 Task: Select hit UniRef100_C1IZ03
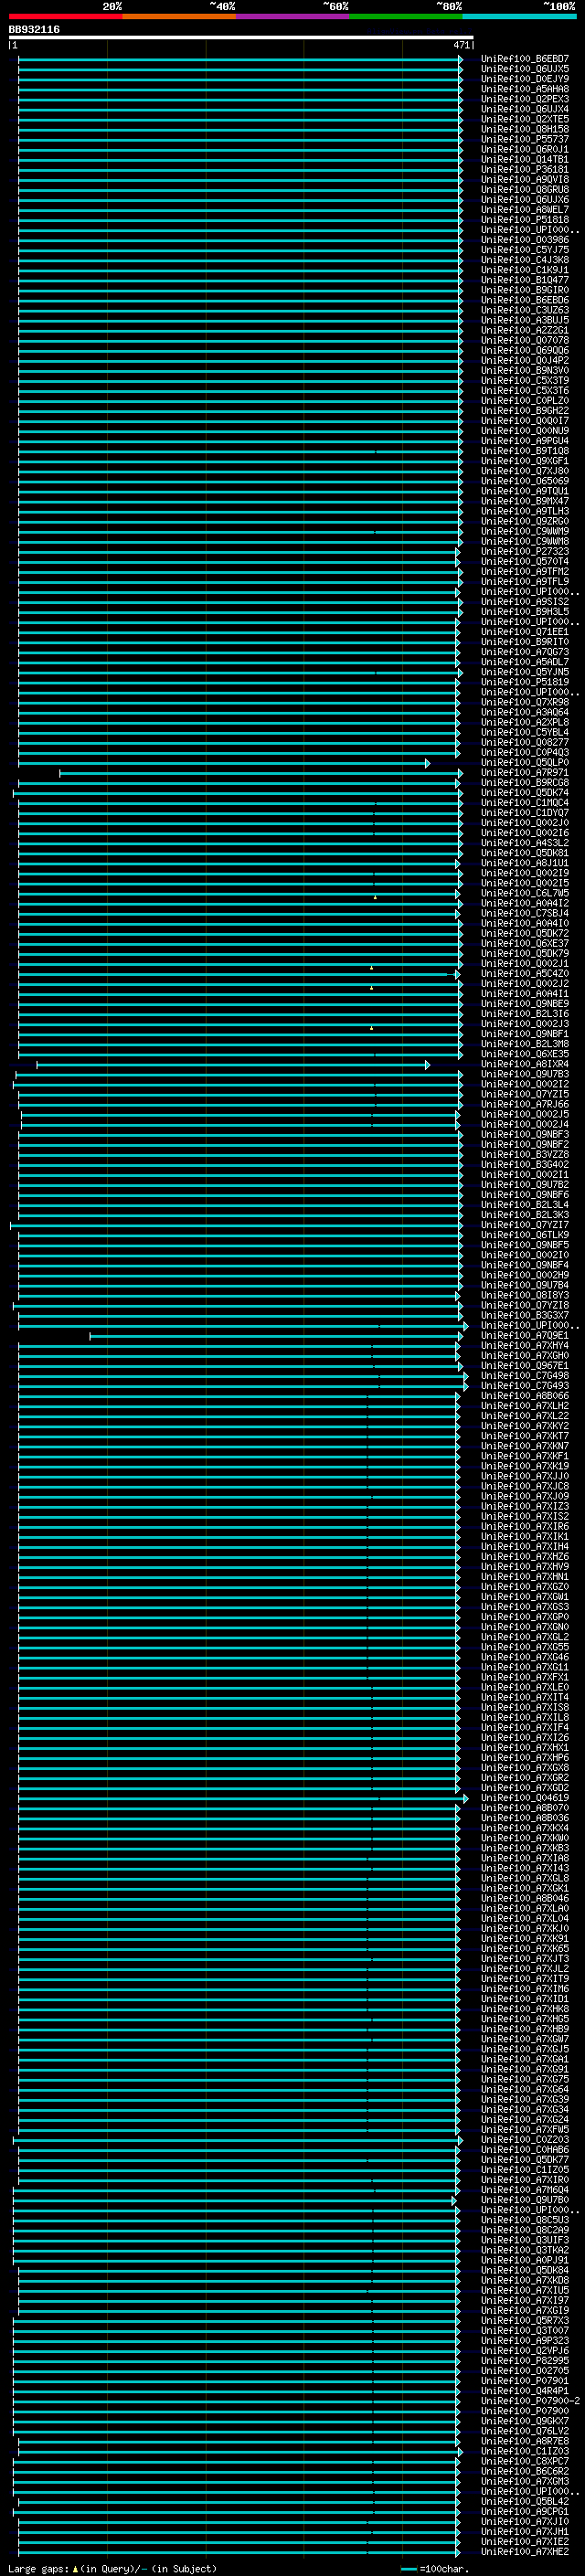[x=525, y=2451]
